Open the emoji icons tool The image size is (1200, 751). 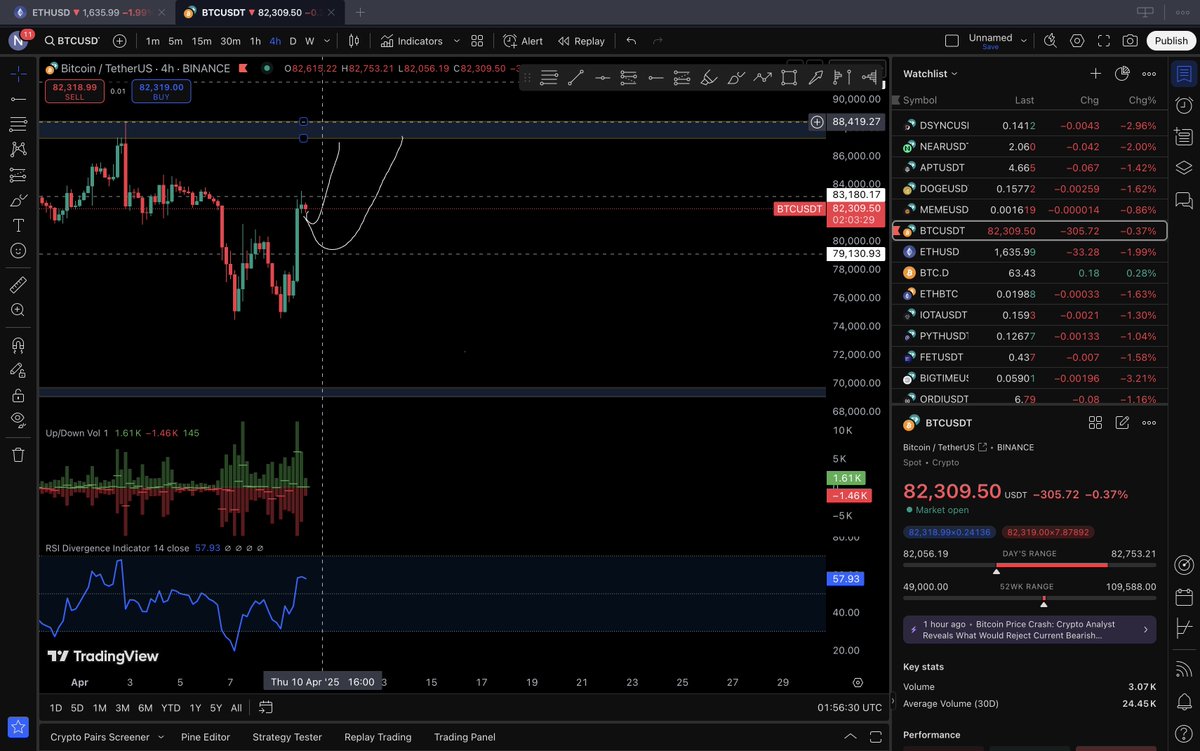tap(18, 251)
